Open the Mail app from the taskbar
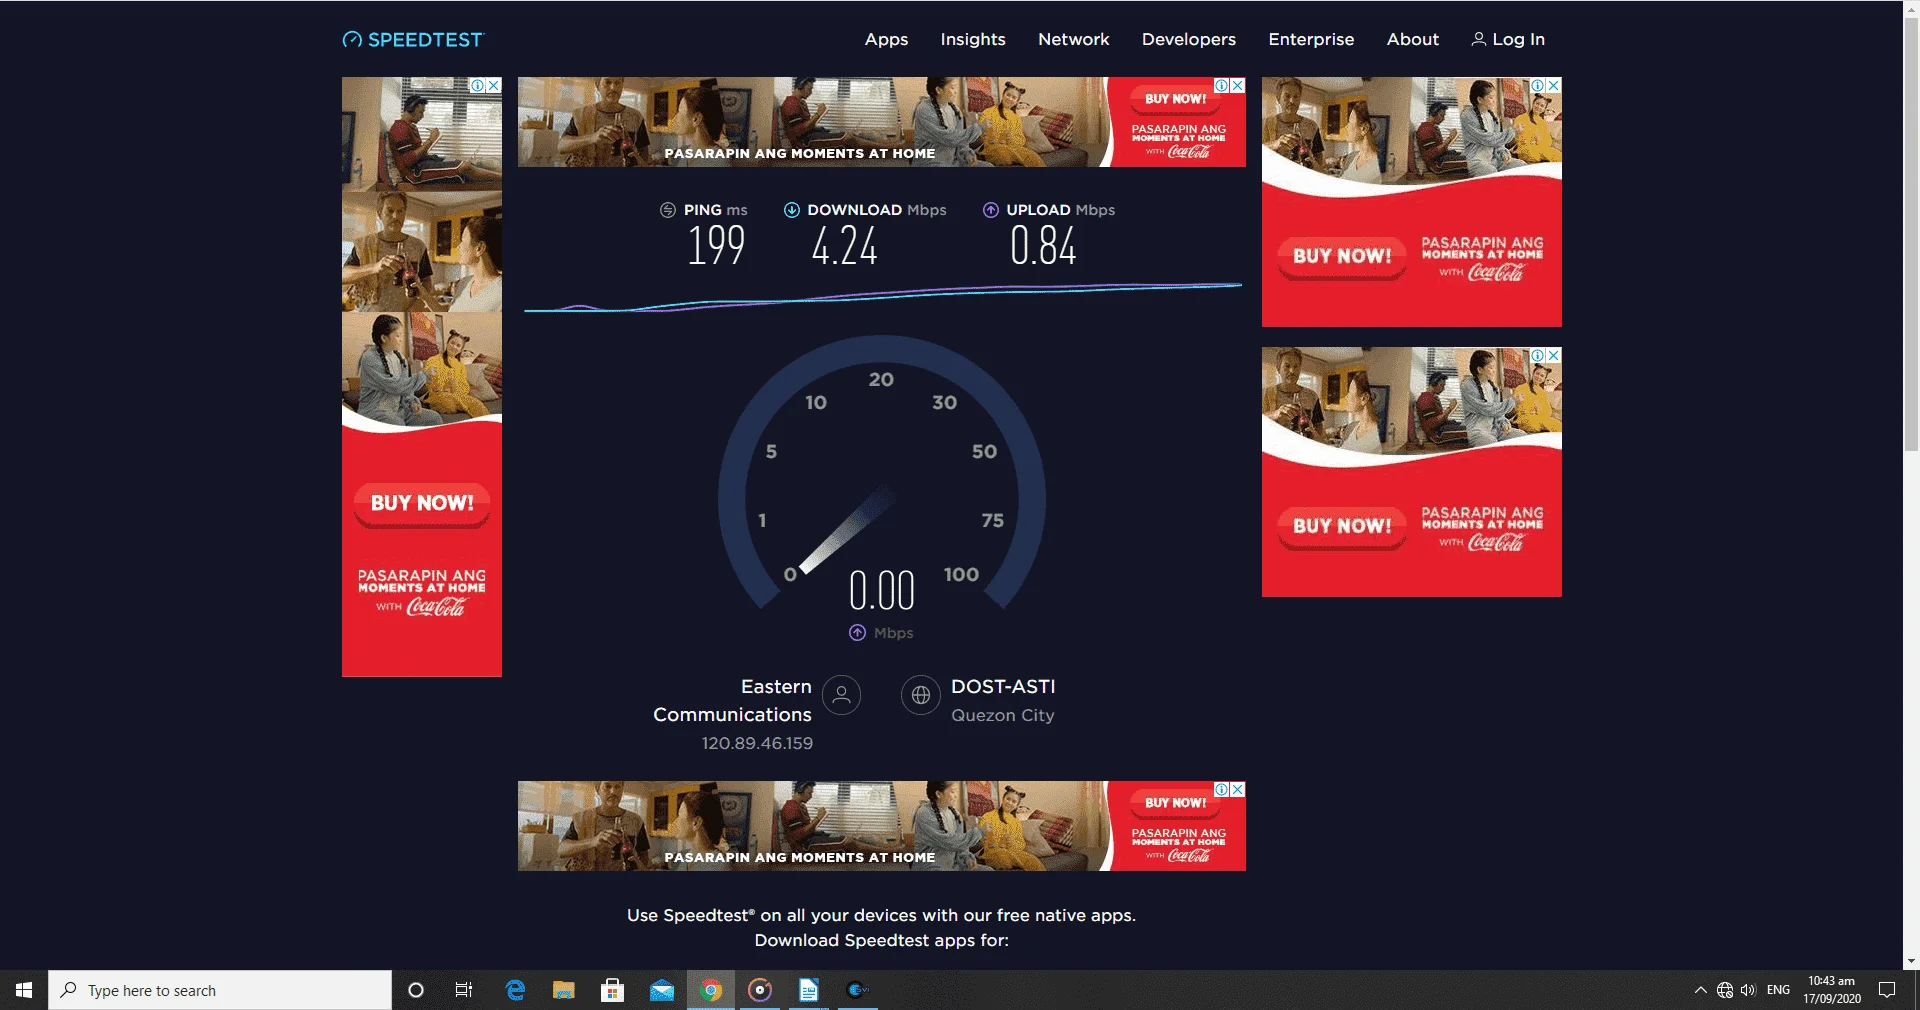 tap(661, 990)
